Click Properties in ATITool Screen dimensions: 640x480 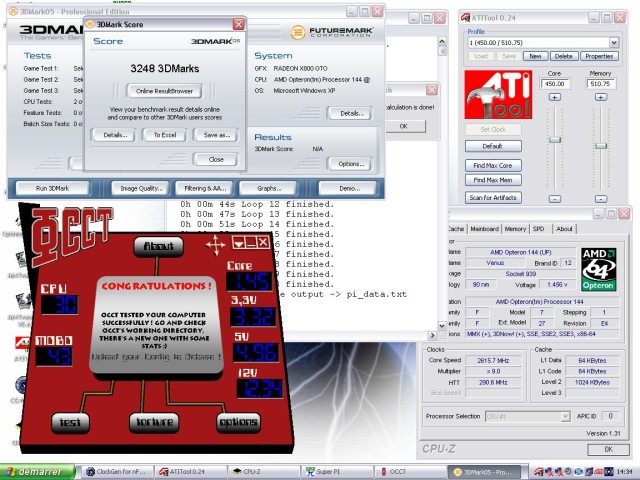point(599,56)
